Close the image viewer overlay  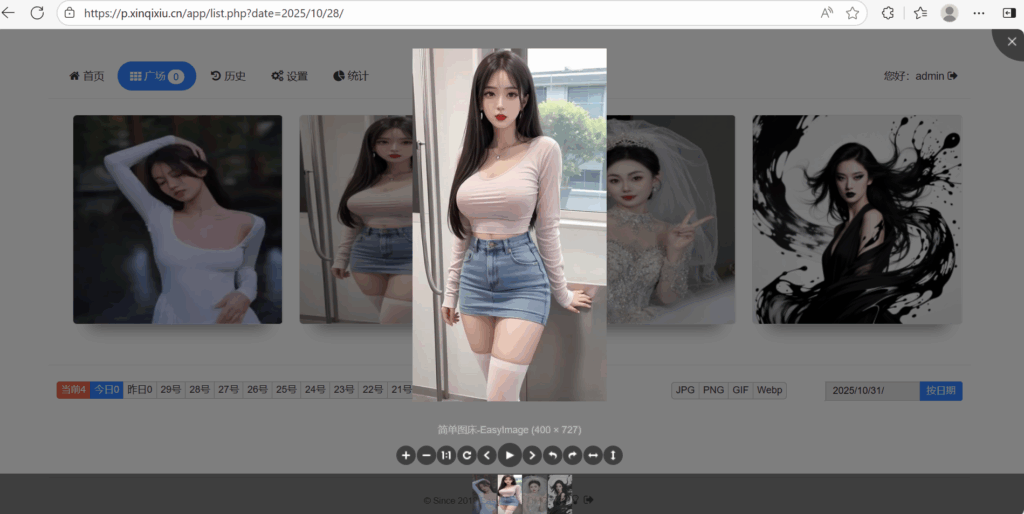point(1010,42)
